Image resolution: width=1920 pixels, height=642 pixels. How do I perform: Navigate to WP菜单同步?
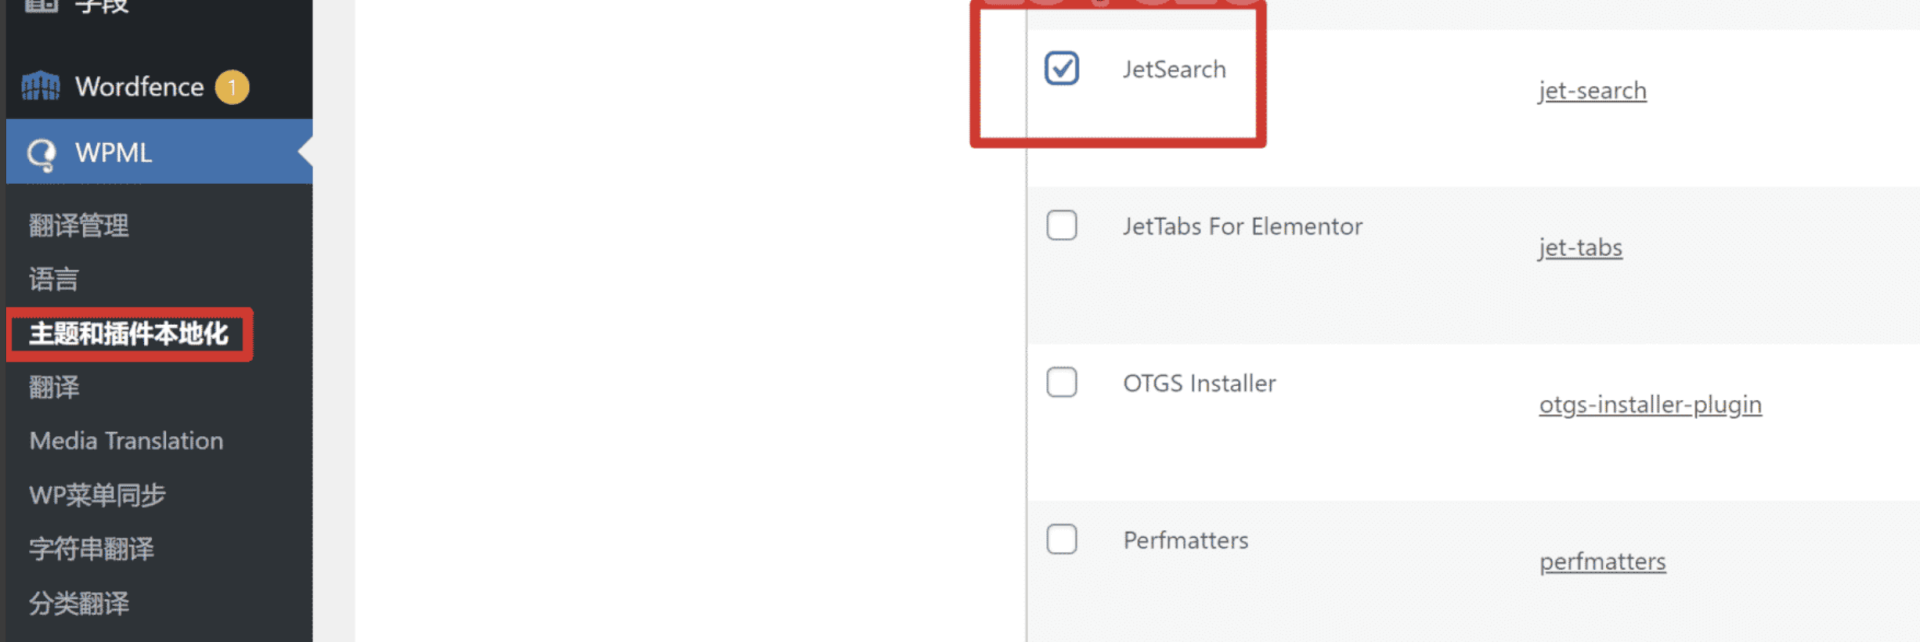click(x=97, y=495)
